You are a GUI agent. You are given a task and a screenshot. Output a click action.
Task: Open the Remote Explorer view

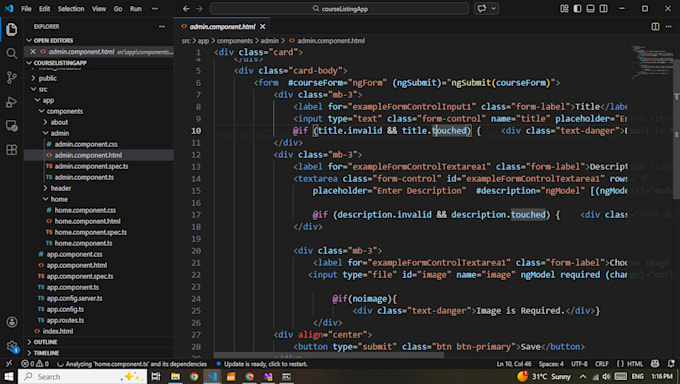click(x=12, y=126)
